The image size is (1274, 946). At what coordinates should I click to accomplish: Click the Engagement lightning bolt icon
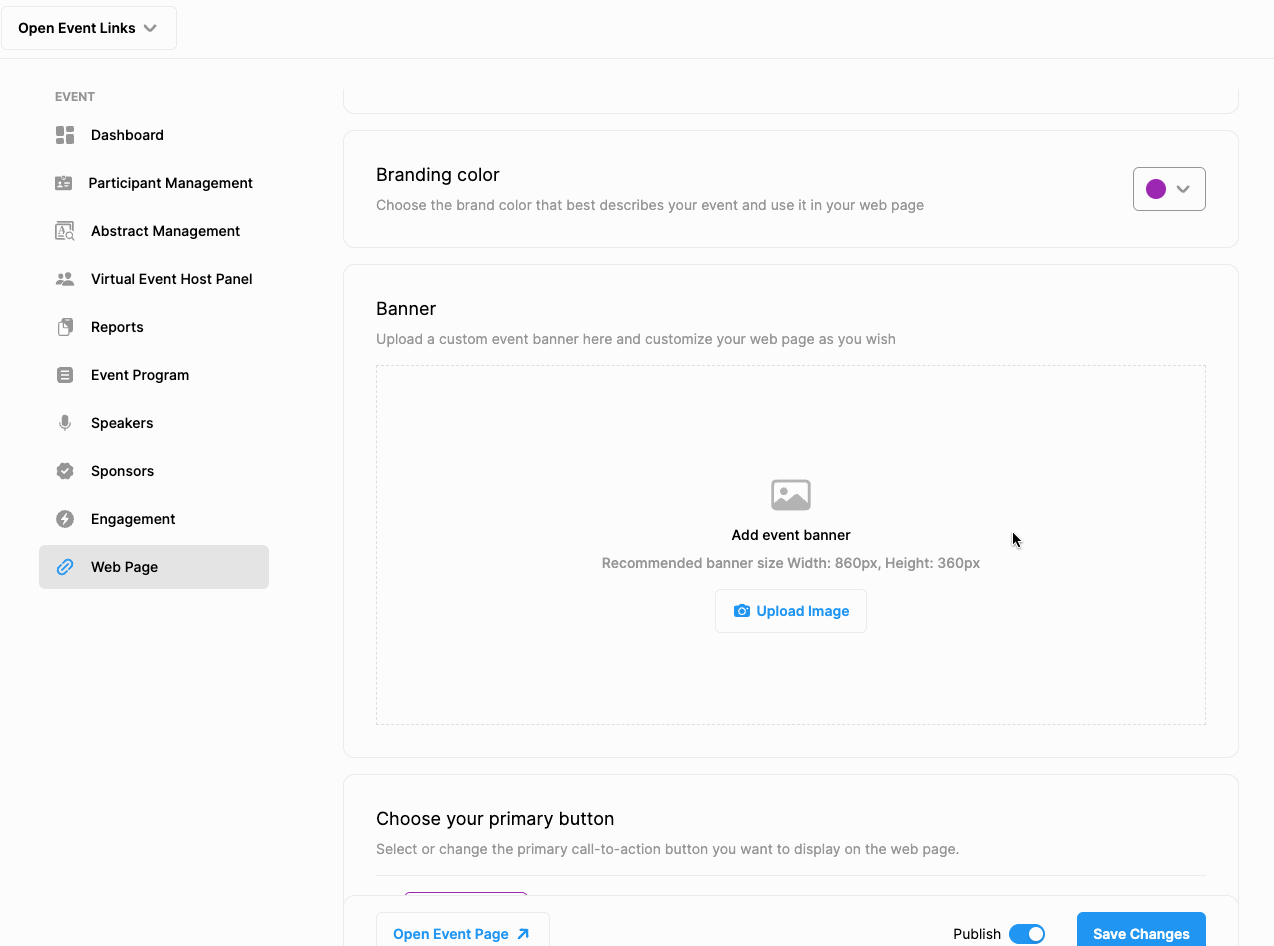coord(65,519)
